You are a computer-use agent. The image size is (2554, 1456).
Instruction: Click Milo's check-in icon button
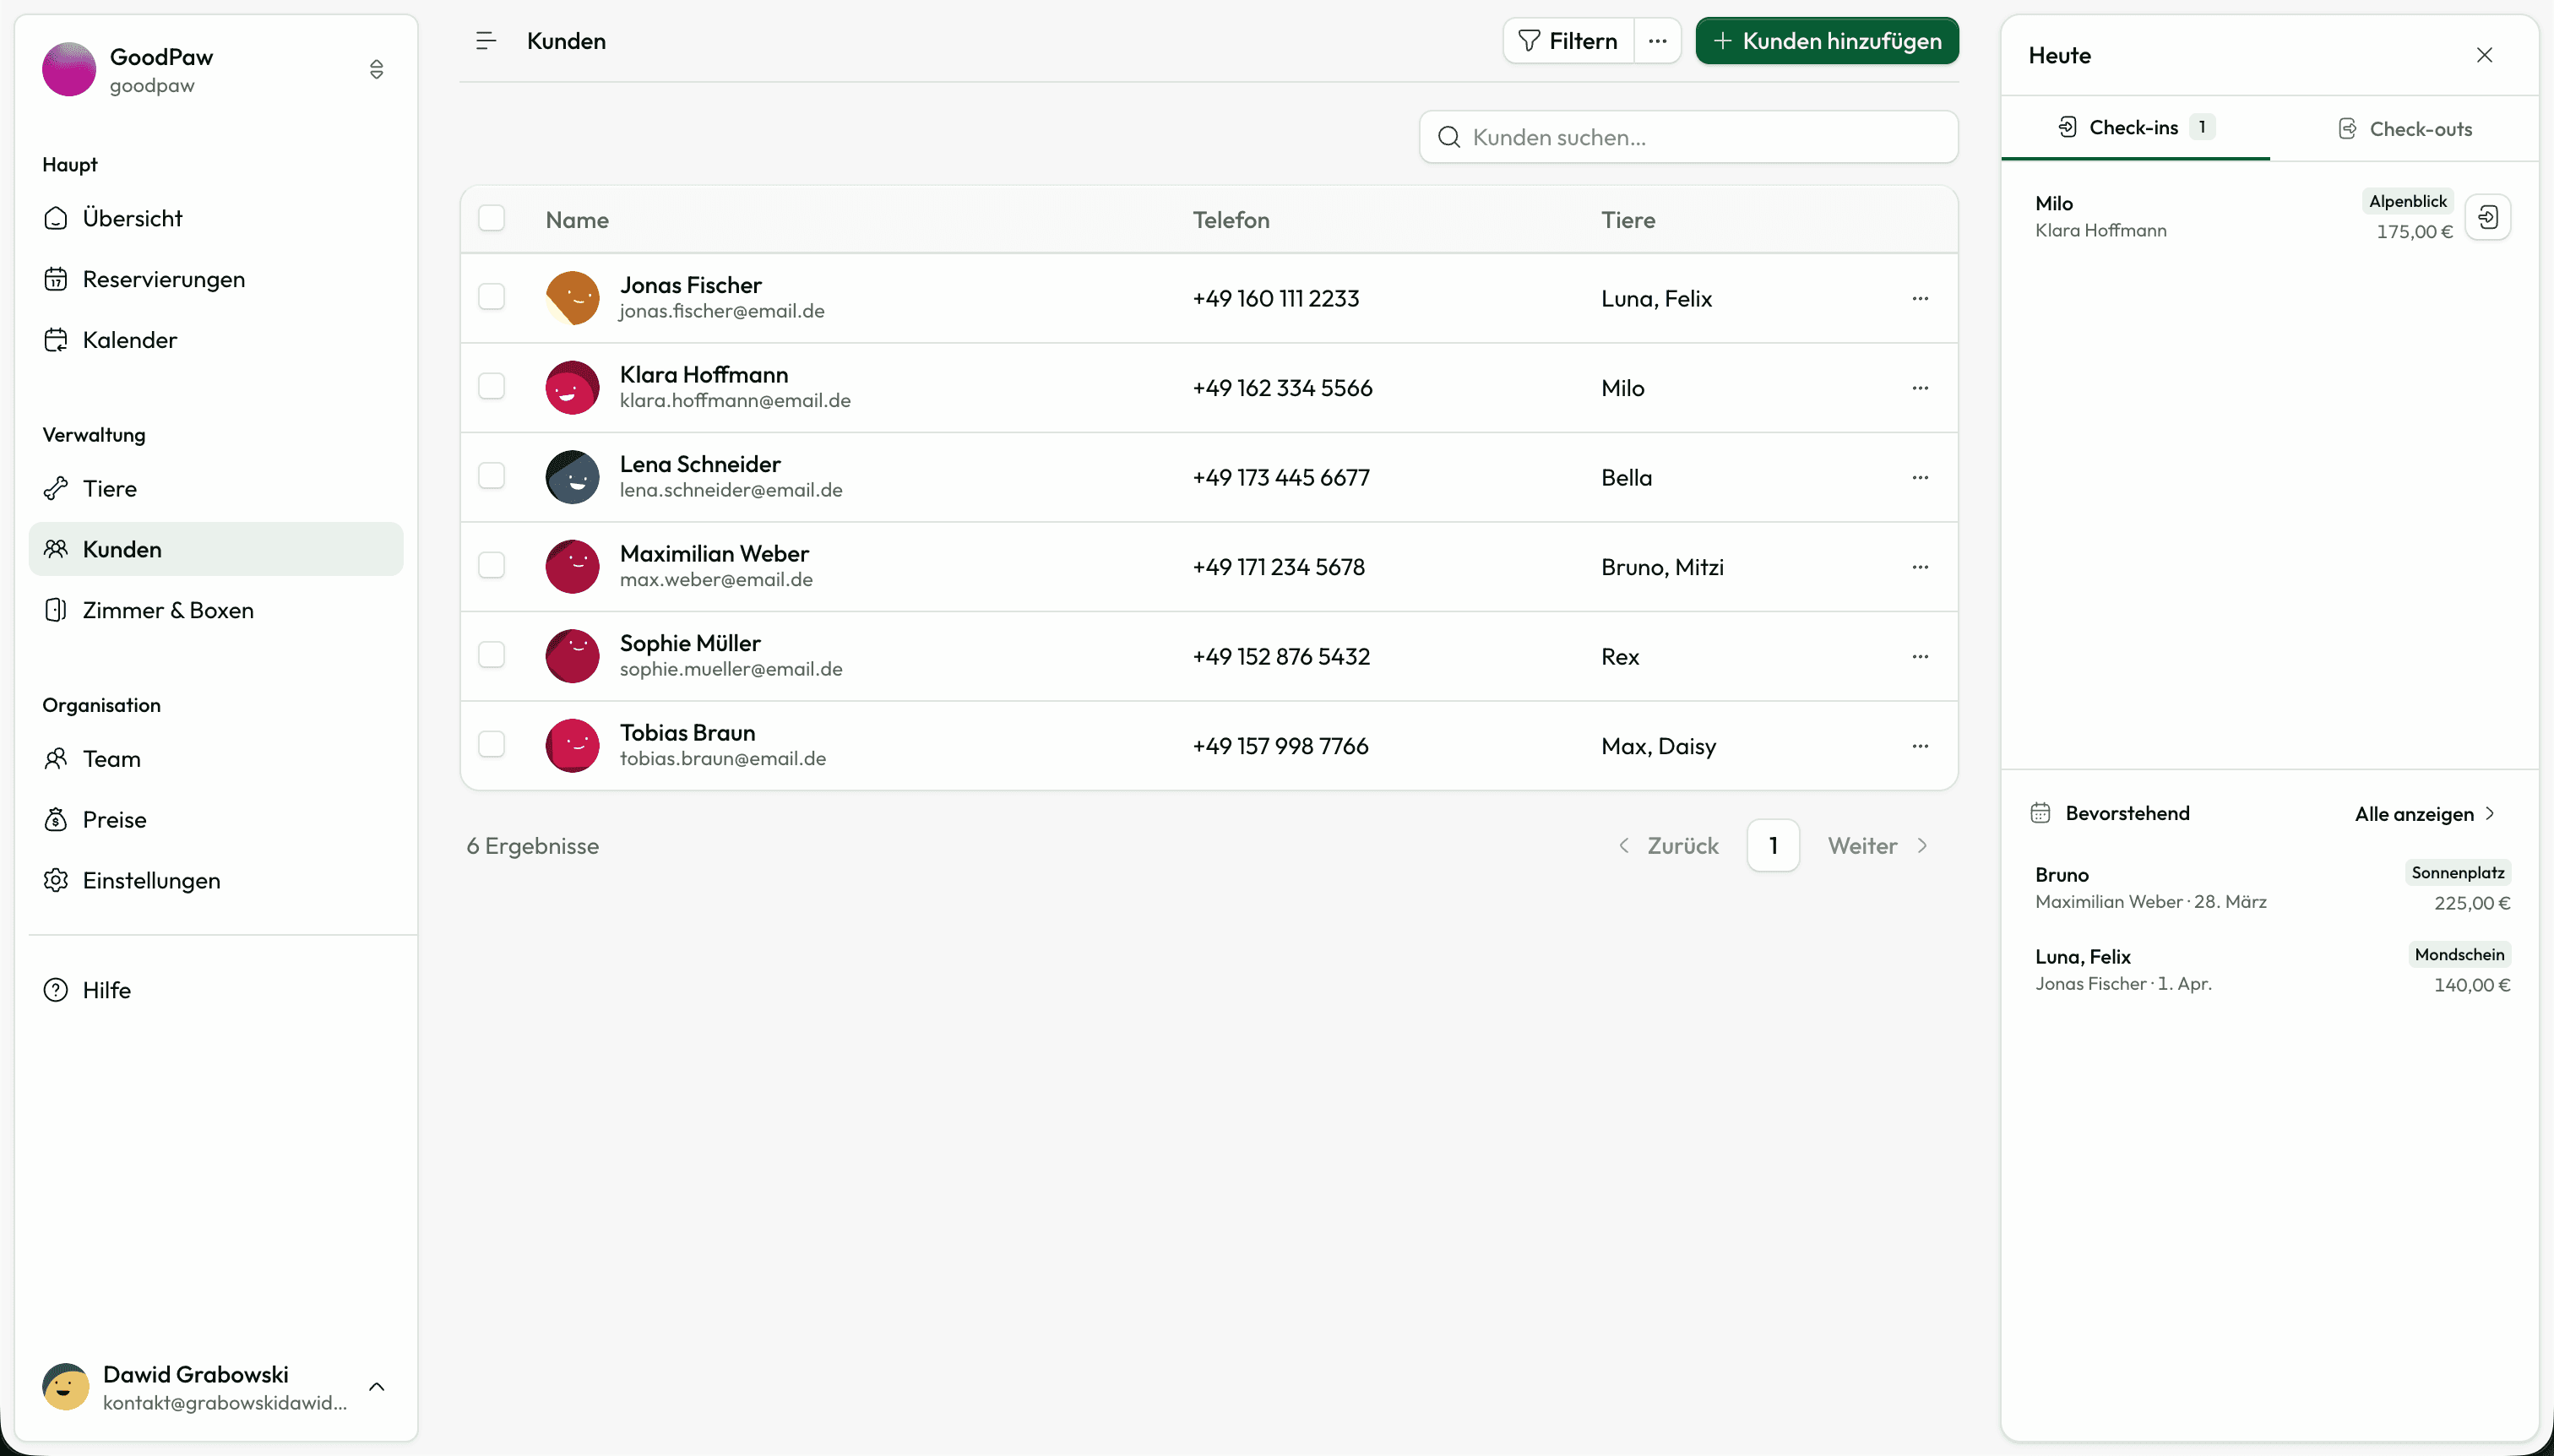[x=2488, y=217]
